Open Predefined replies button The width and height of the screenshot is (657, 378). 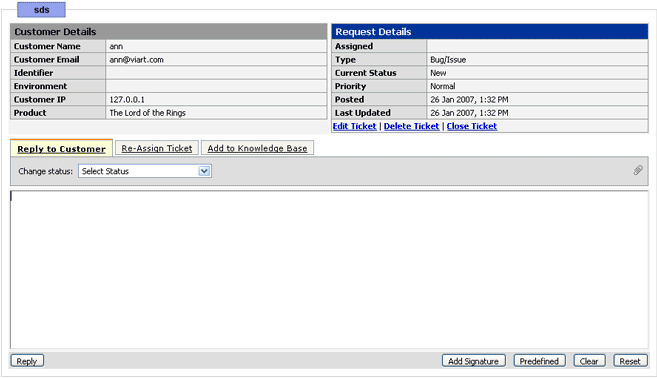(539, 361)
